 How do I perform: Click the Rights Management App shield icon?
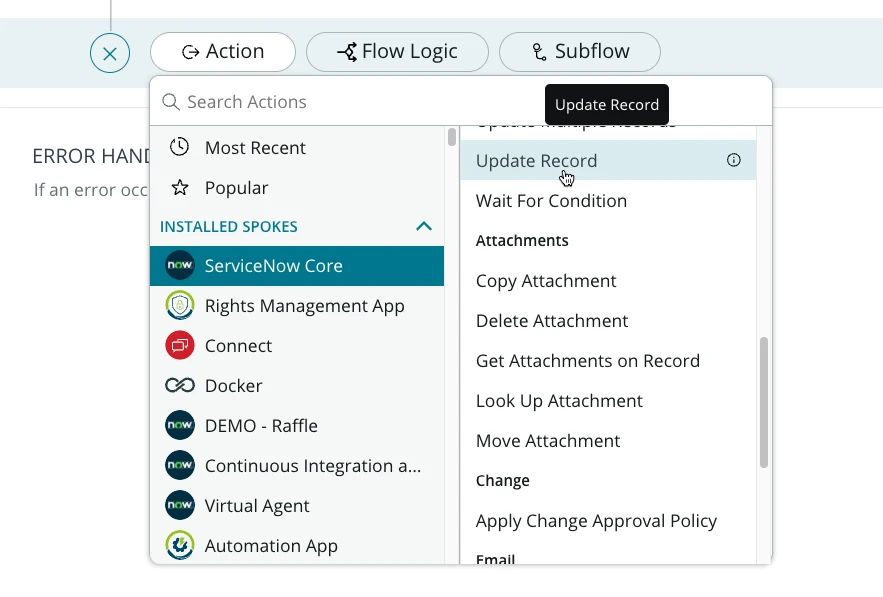click(180, 306)
